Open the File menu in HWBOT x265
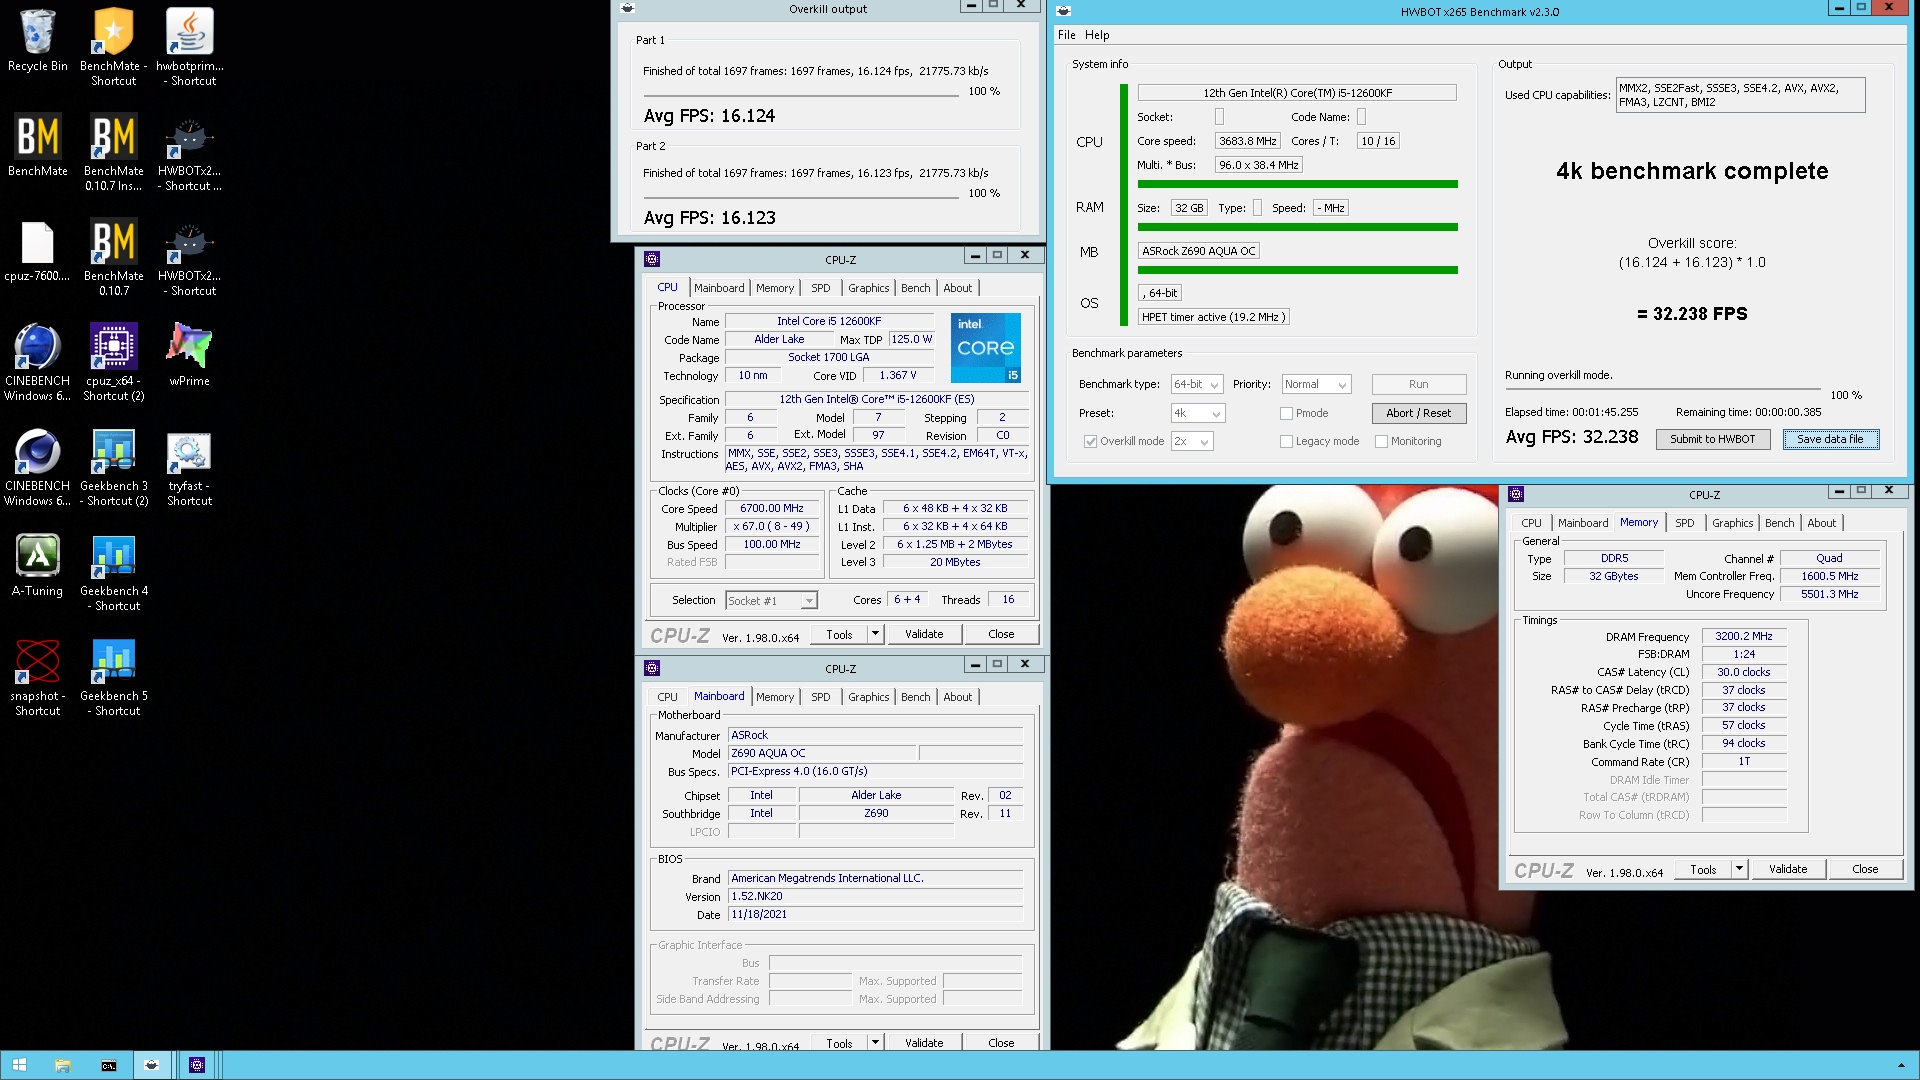 point(1066,35)
